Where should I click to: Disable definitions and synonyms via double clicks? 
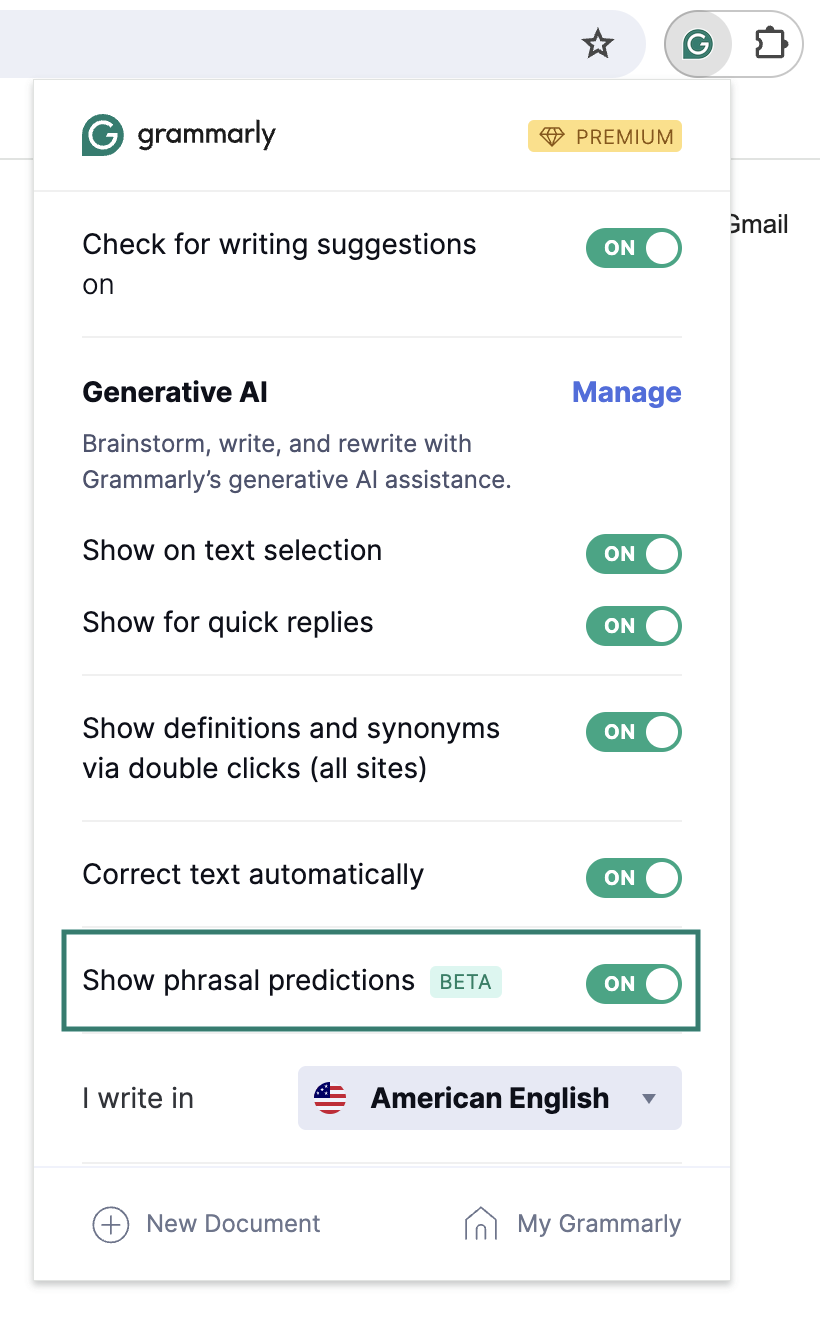click(633, 732)
